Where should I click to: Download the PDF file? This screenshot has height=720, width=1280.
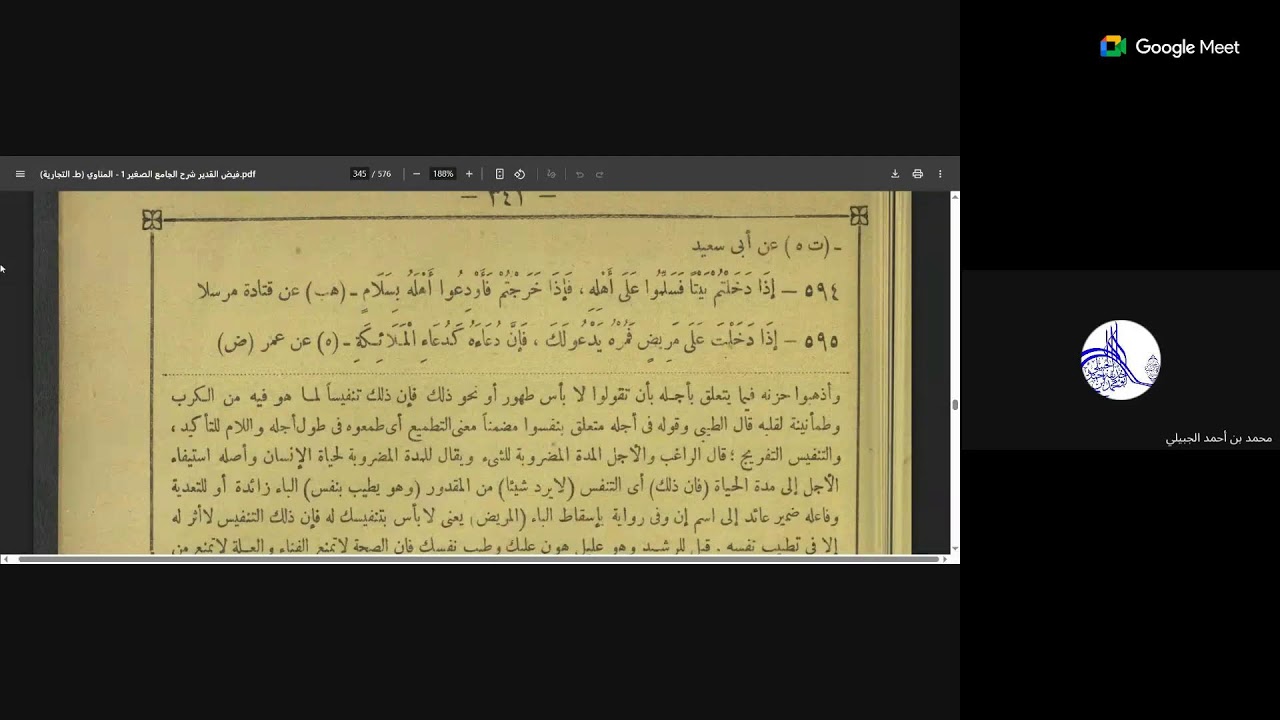(895, 174)
